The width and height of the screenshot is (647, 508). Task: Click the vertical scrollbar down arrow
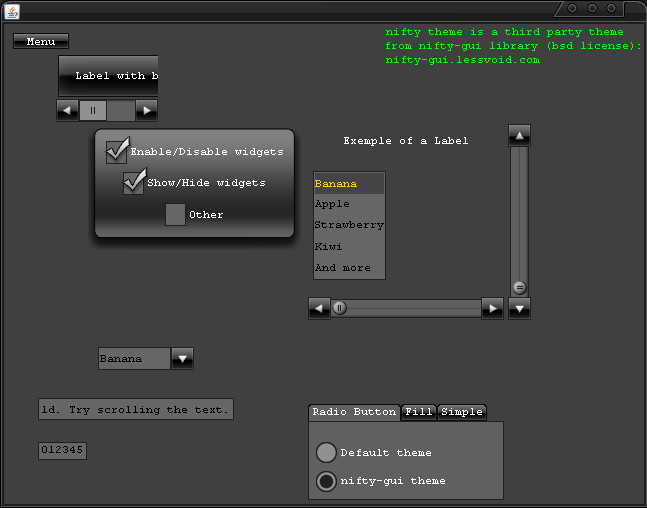519,308
